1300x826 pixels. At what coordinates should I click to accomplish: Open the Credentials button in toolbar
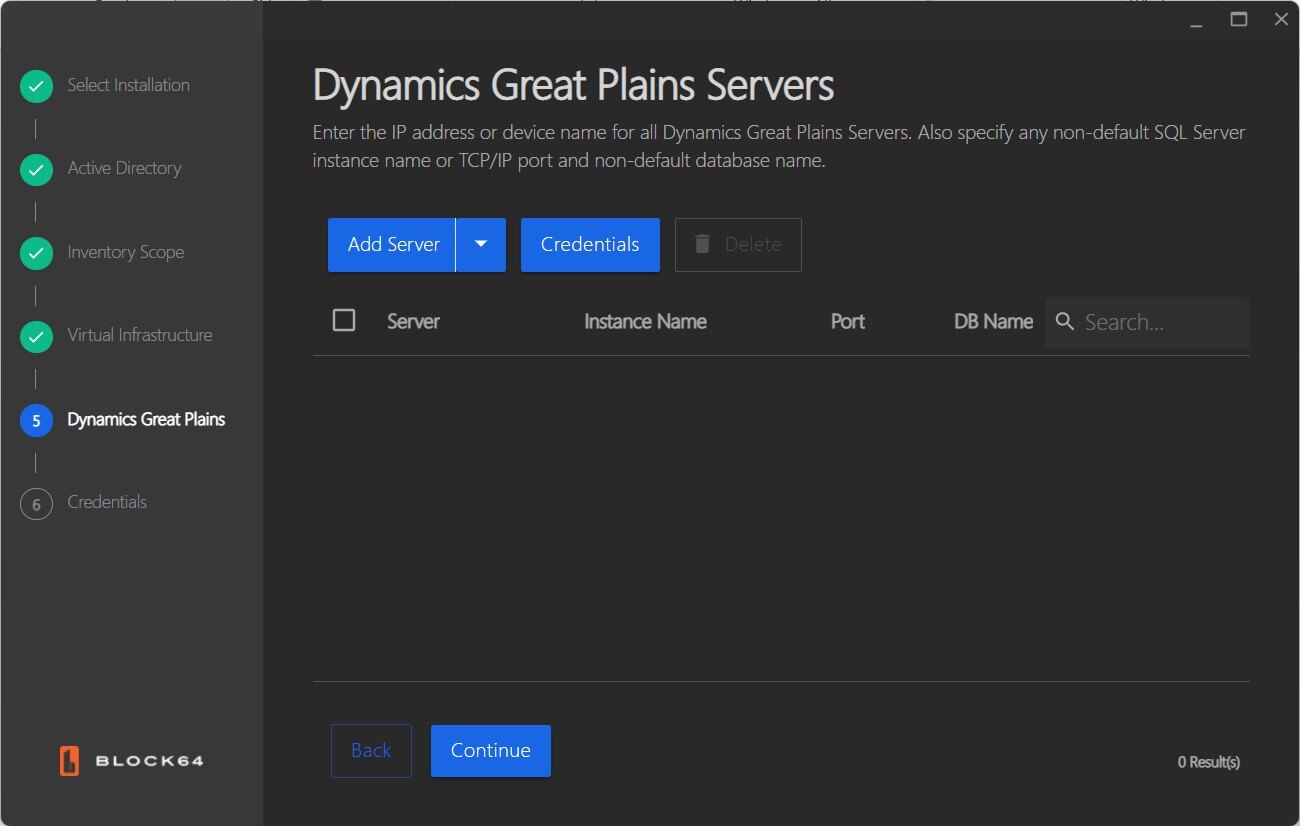point(590,244)
